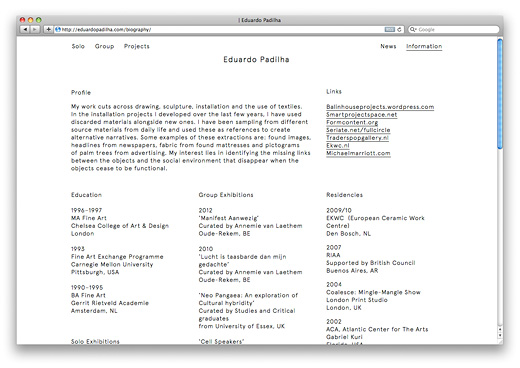Visit Balinhouseprojects.wordpress.com link

click(x=380, y=107)
